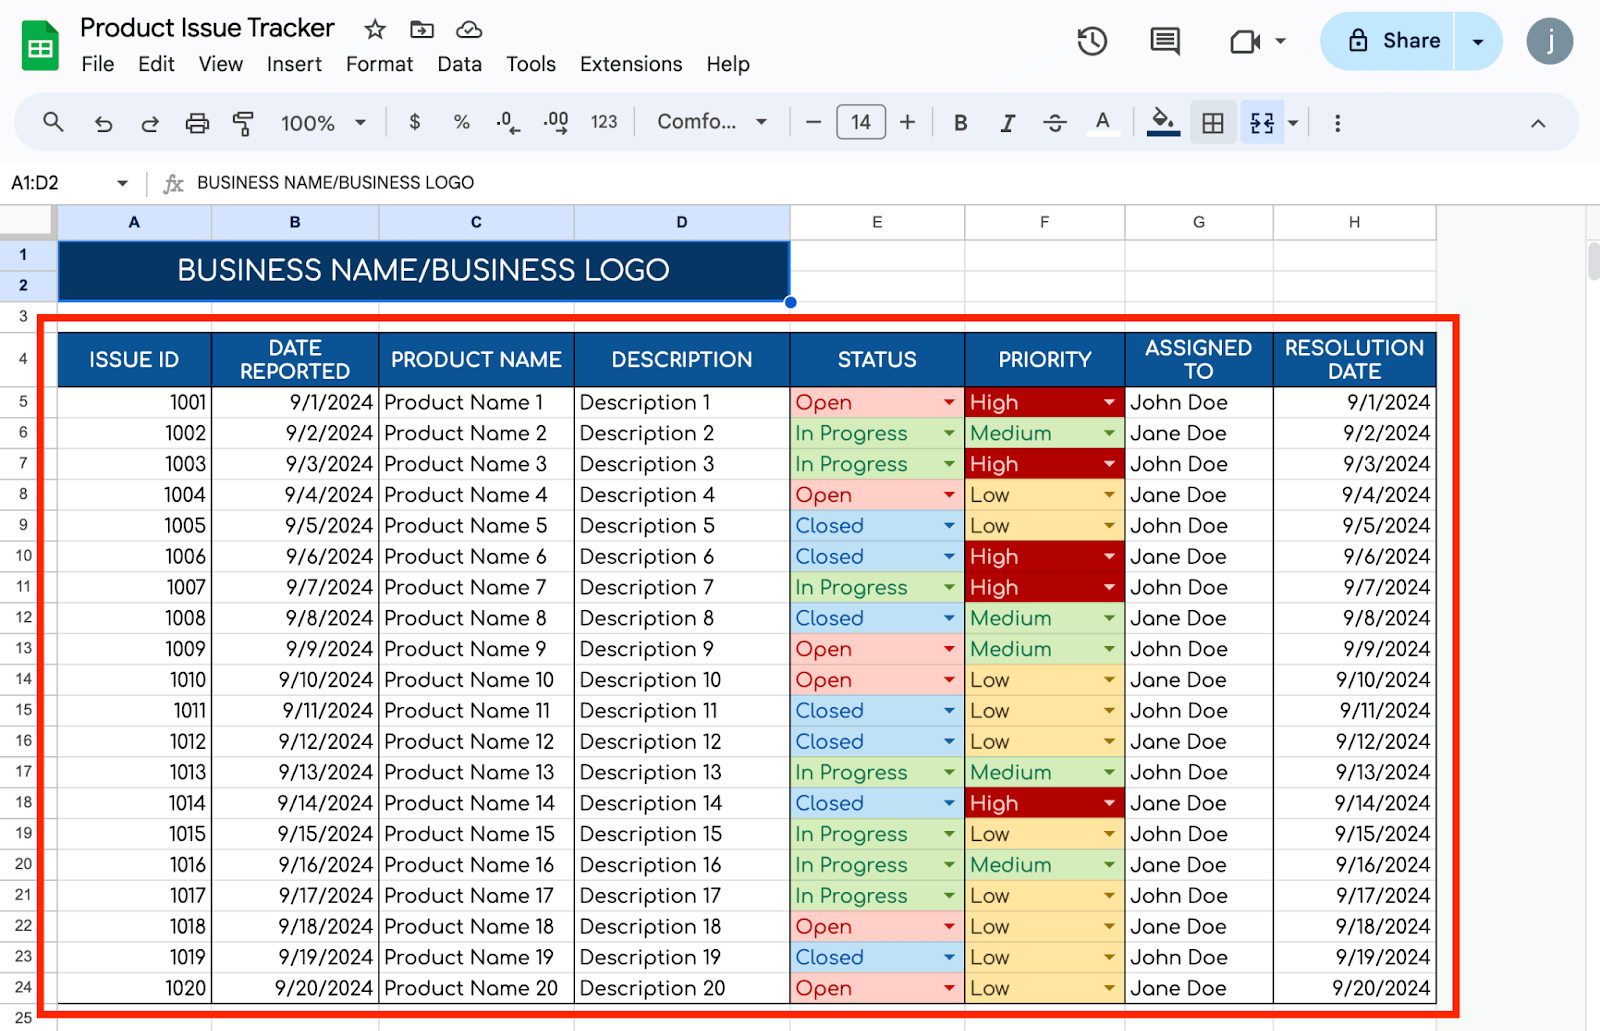Star this Product Issue Tracker document

tap(375, 29)
